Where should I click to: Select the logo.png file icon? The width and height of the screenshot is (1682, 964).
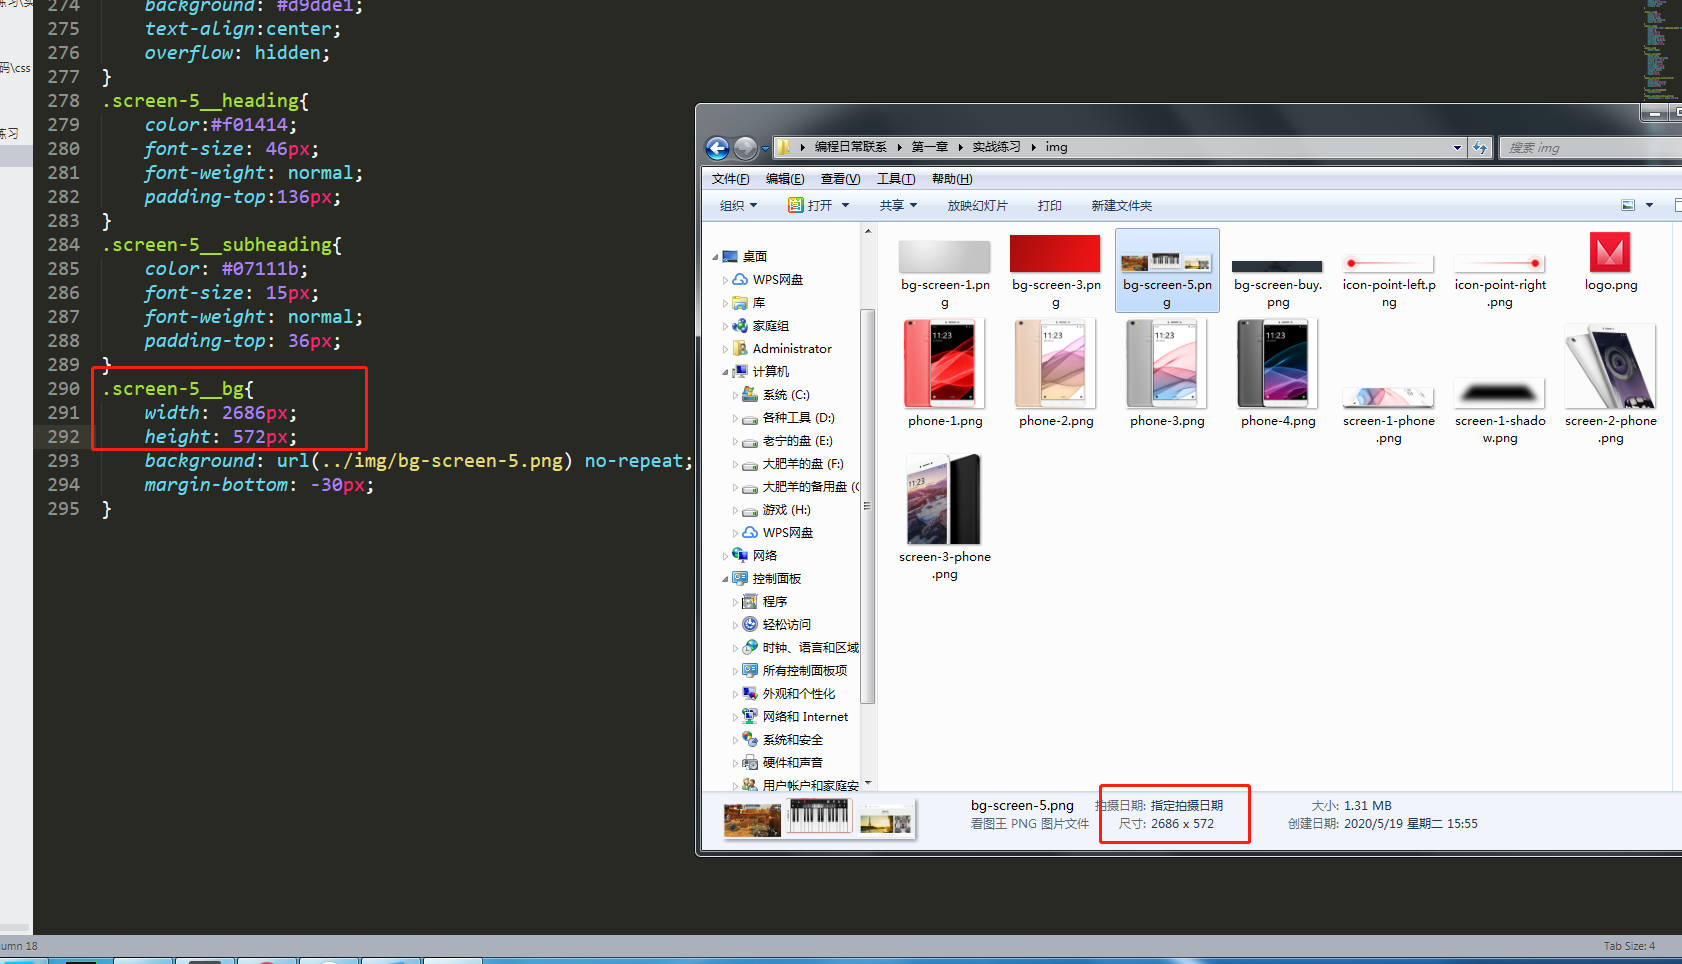tap(1610, 252)
